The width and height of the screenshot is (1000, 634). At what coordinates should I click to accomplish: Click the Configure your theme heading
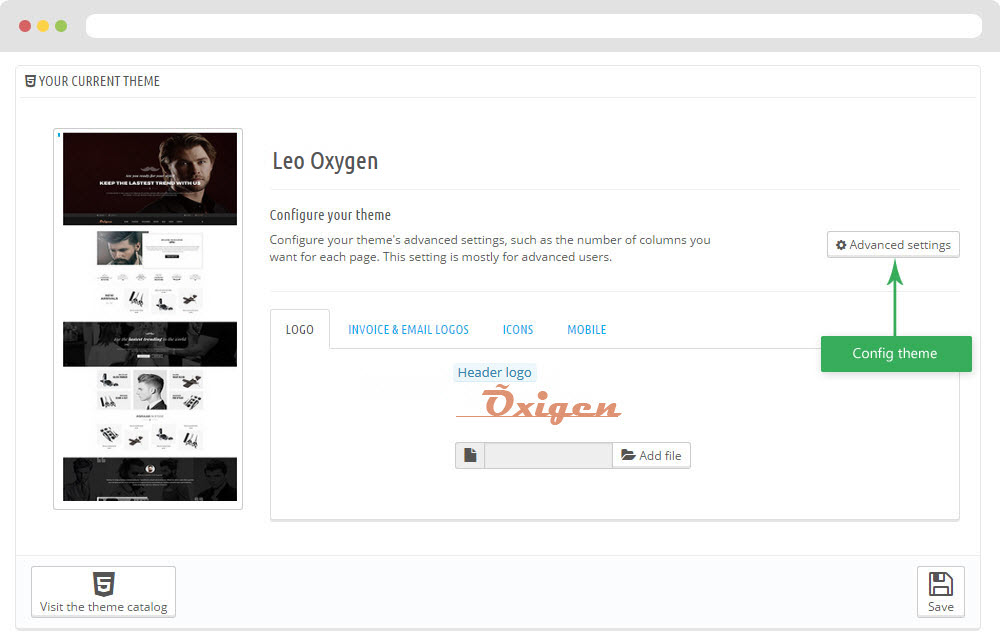[330, 215]
